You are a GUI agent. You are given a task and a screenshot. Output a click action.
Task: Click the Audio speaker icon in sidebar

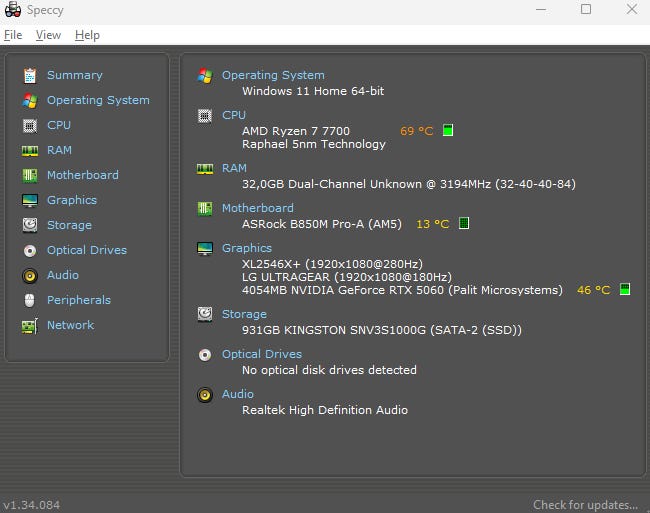point(30,276)
